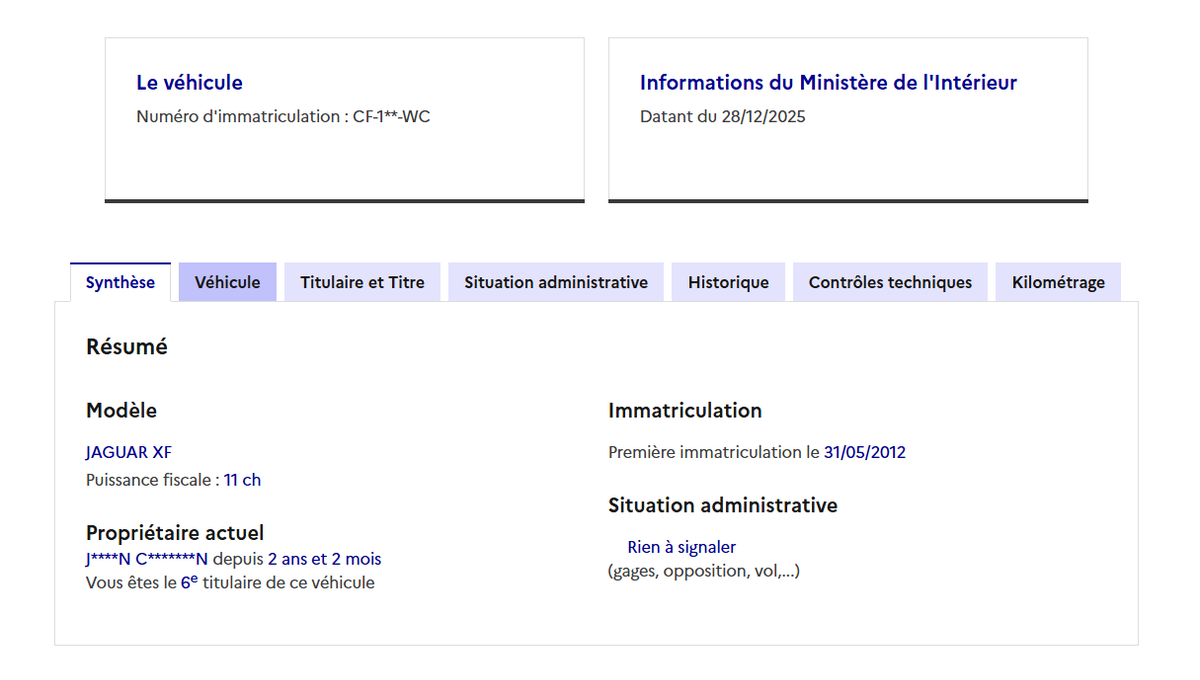Screen dimensions: 1200x680
Task: View the Kilométrage tab
Action: (x=1058, y=282)
